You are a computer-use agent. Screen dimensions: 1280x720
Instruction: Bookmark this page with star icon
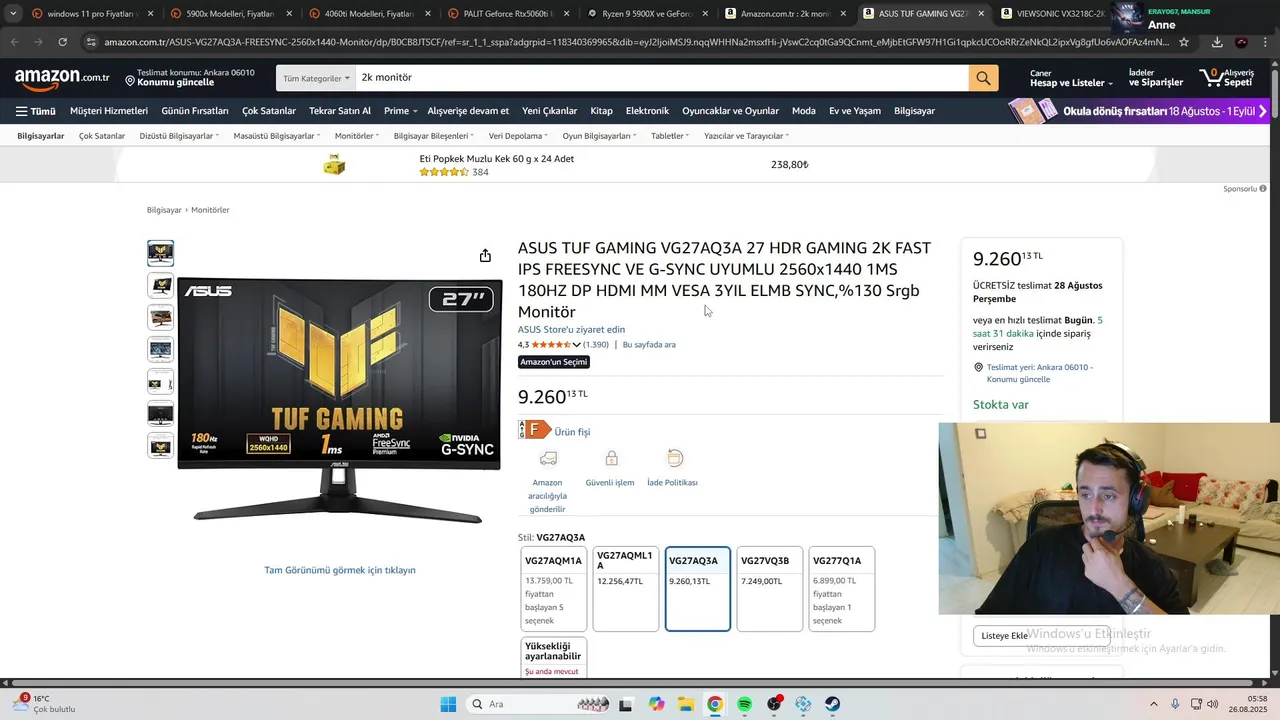1184,42
